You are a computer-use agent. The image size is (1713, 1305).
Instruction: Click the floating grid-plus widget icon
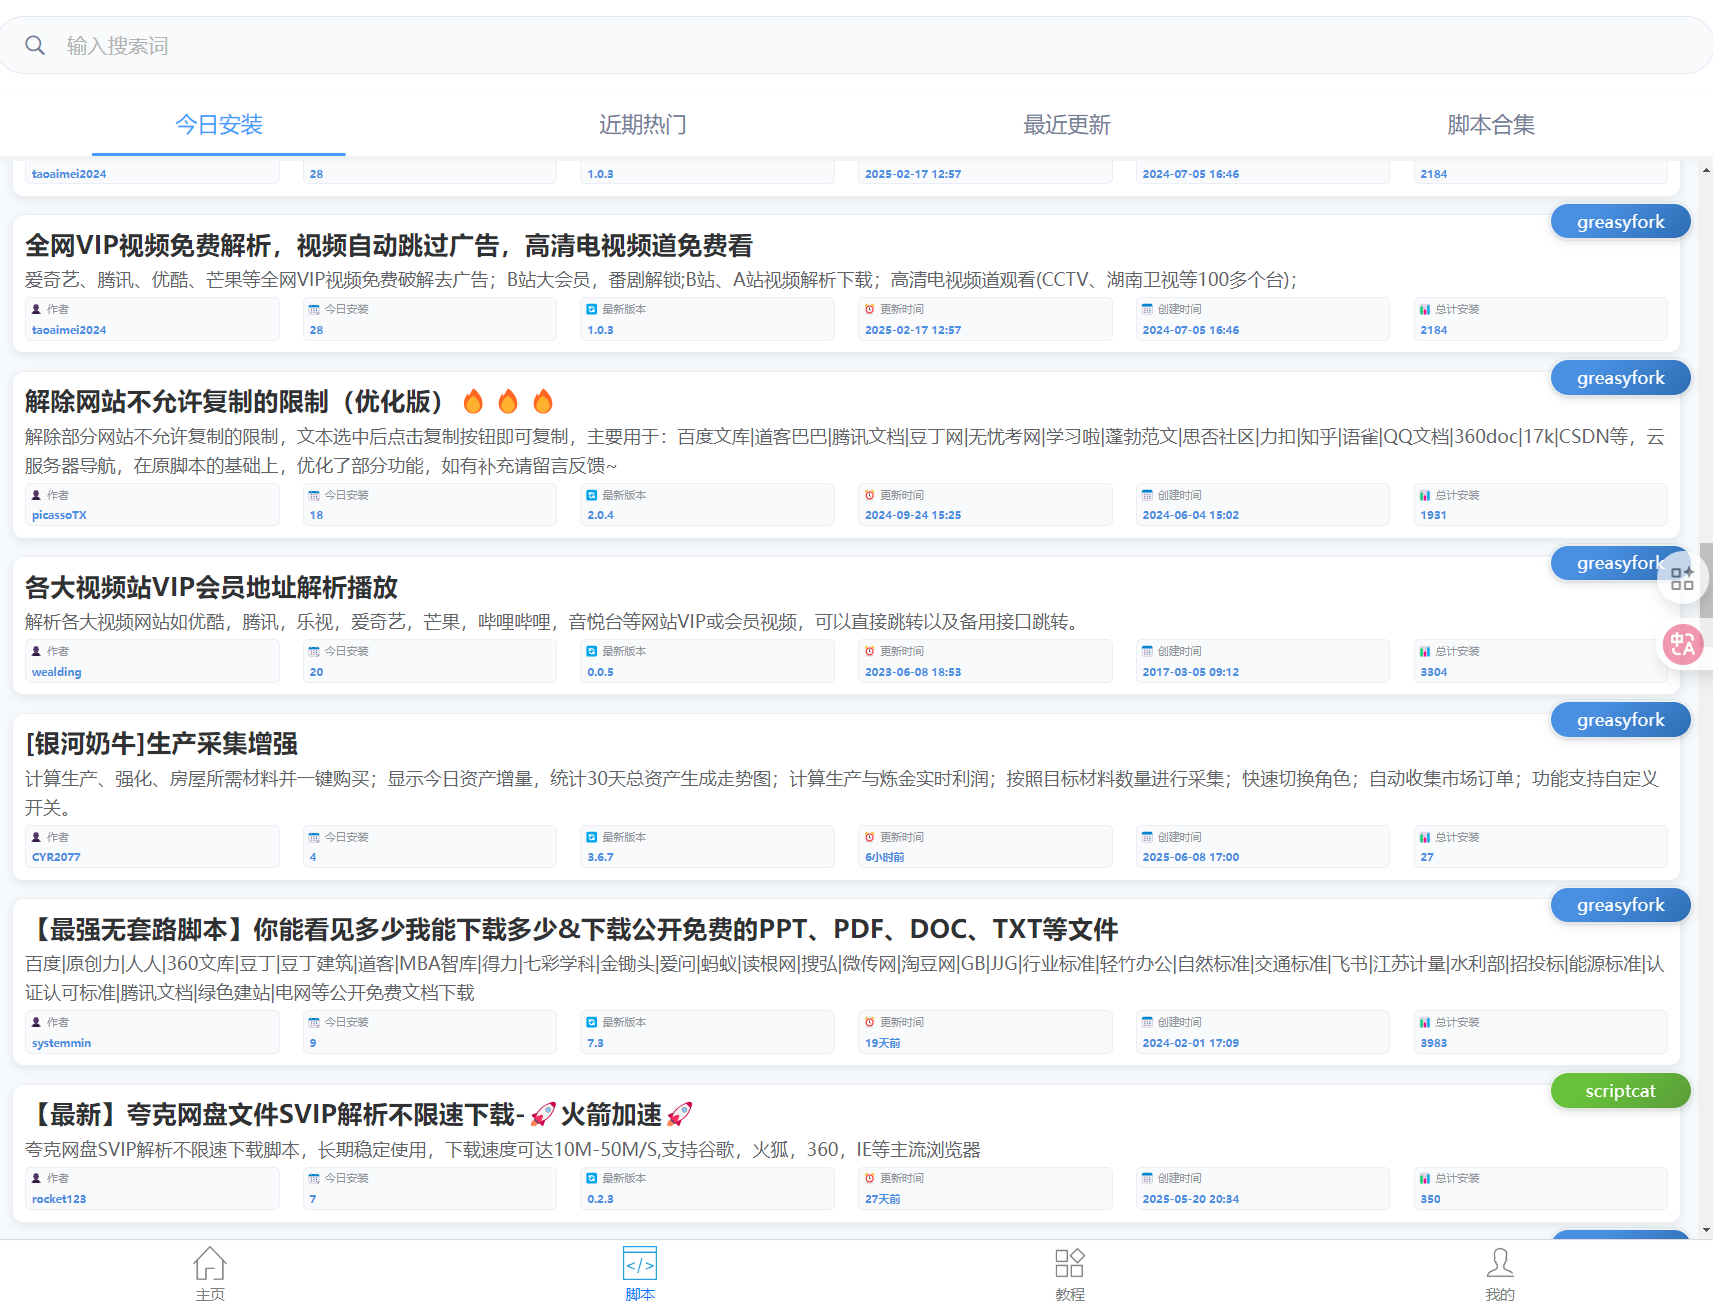(x=1682, y=579)
